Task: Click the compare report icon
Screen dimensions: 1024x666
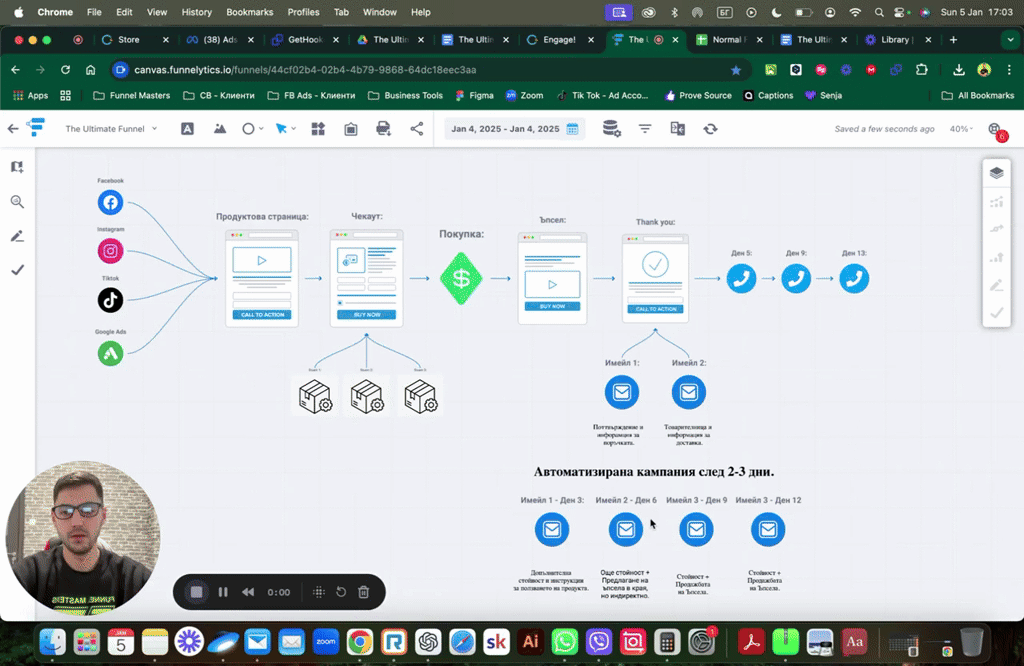Action: [x=677, y=129]
